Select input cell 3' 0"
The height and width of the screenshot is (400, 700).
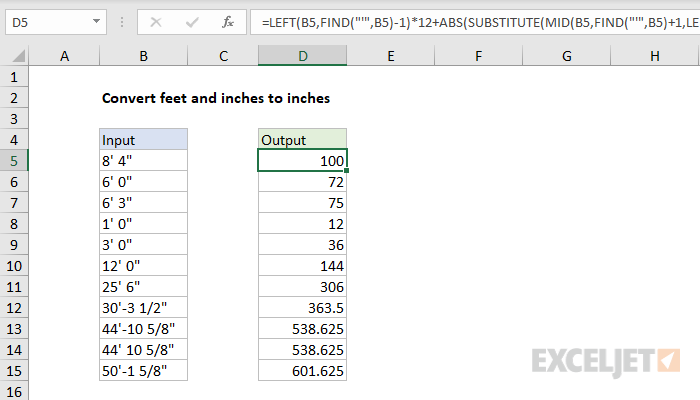143,245
